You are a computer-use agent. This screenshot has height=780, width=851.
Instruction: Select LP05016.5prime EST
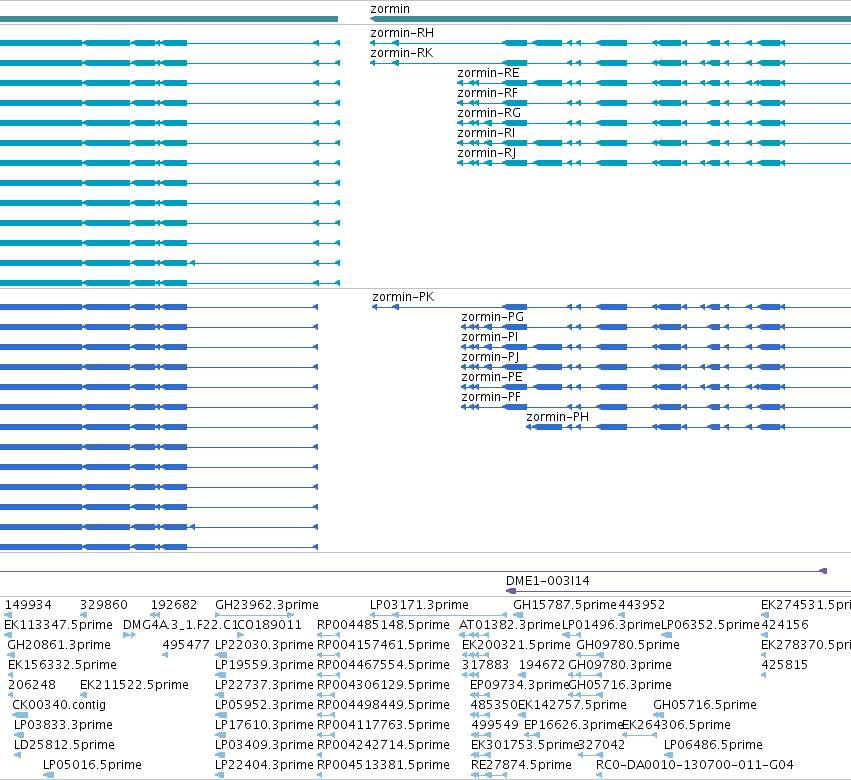(92, 765)
